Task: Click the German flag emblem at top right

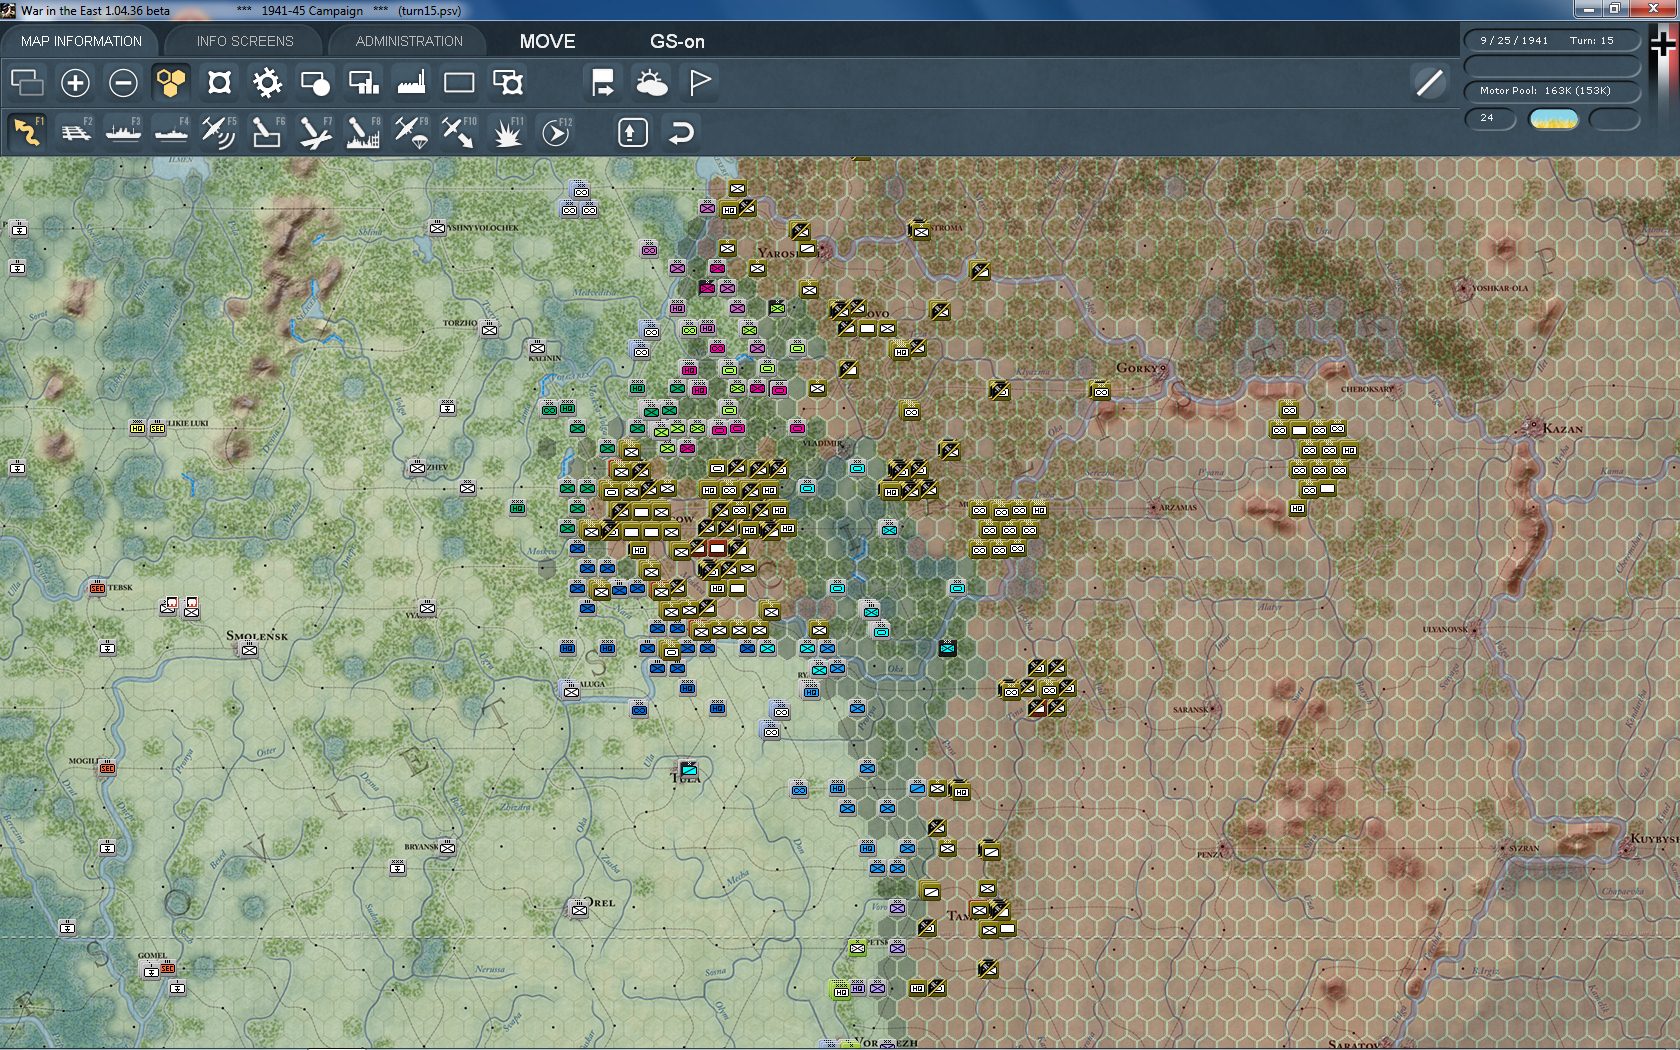Action: [x=1664, y=45]
